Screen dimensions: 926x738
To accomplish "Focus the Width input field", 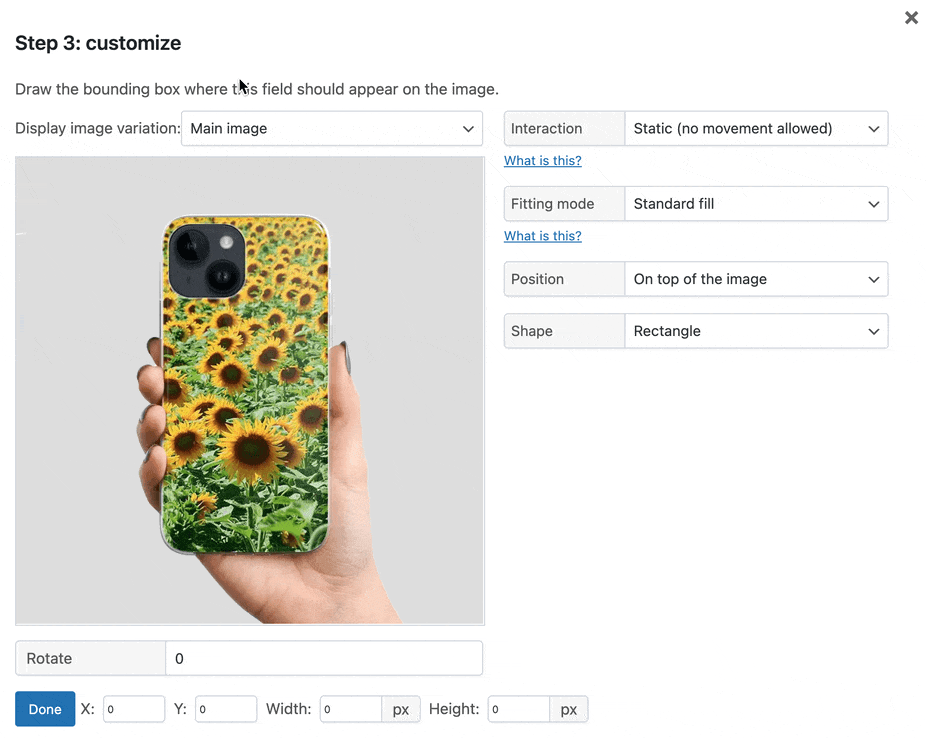I will pos(351,709).
